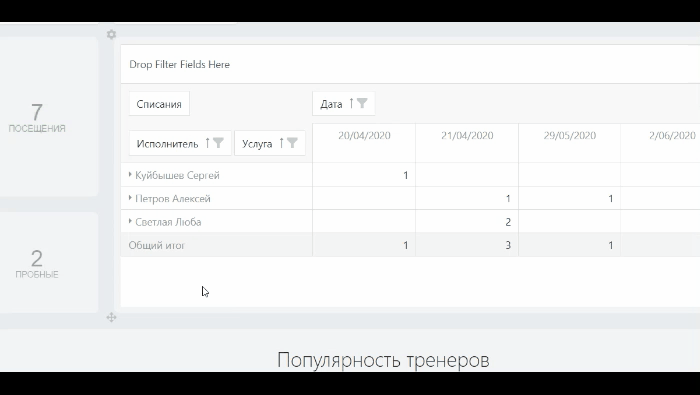Open filter funnel for Исполнитель field
Image resolution: width=700 pixels, height=395 pixels.
pos(218,143)
